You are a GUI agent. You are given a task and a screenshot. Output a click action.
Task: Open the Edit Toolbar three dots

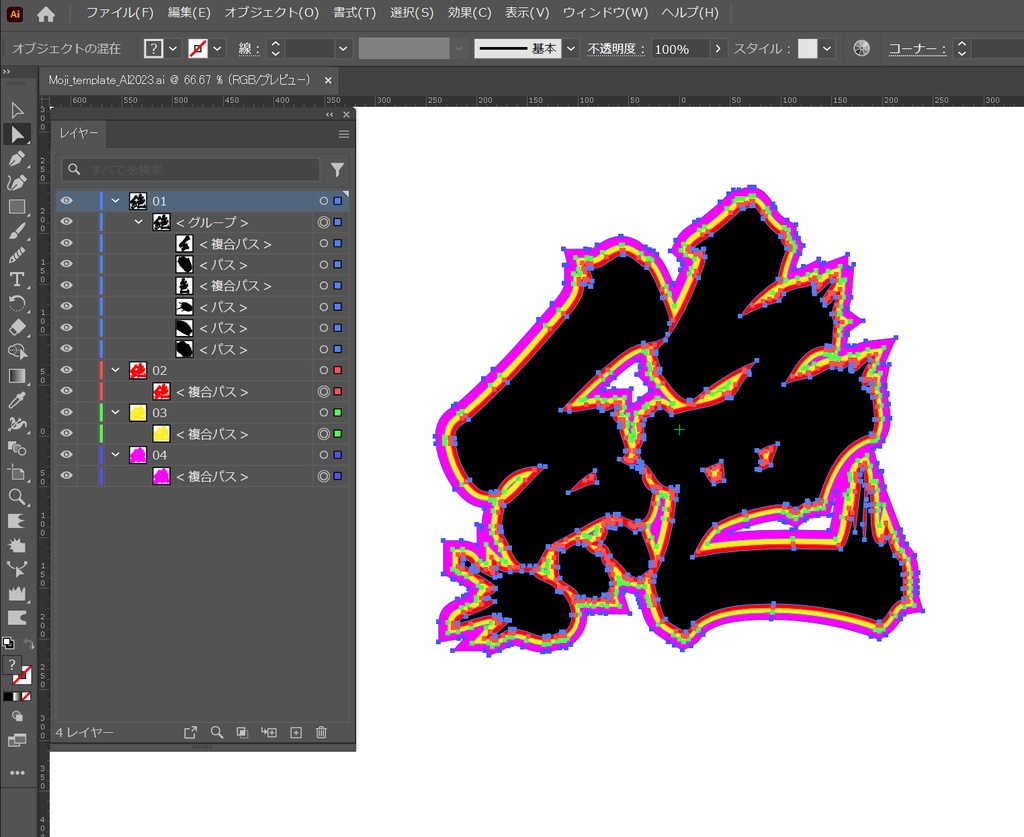tap(17, 772)
